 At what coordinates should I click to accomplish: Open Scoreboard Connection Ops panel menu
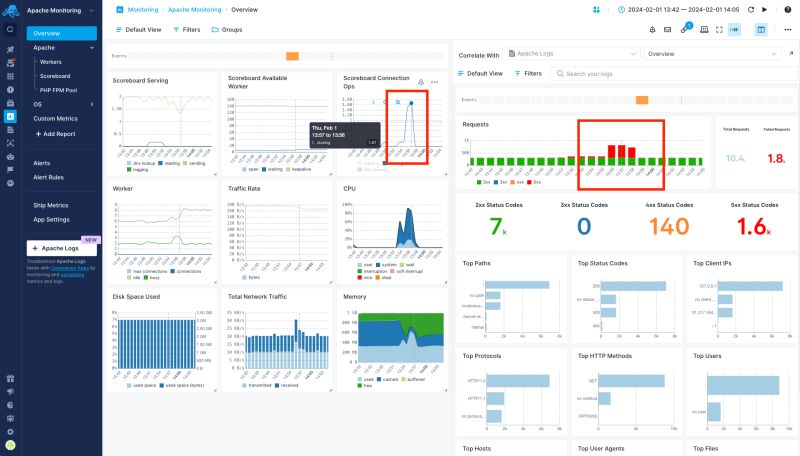(434, 82)
